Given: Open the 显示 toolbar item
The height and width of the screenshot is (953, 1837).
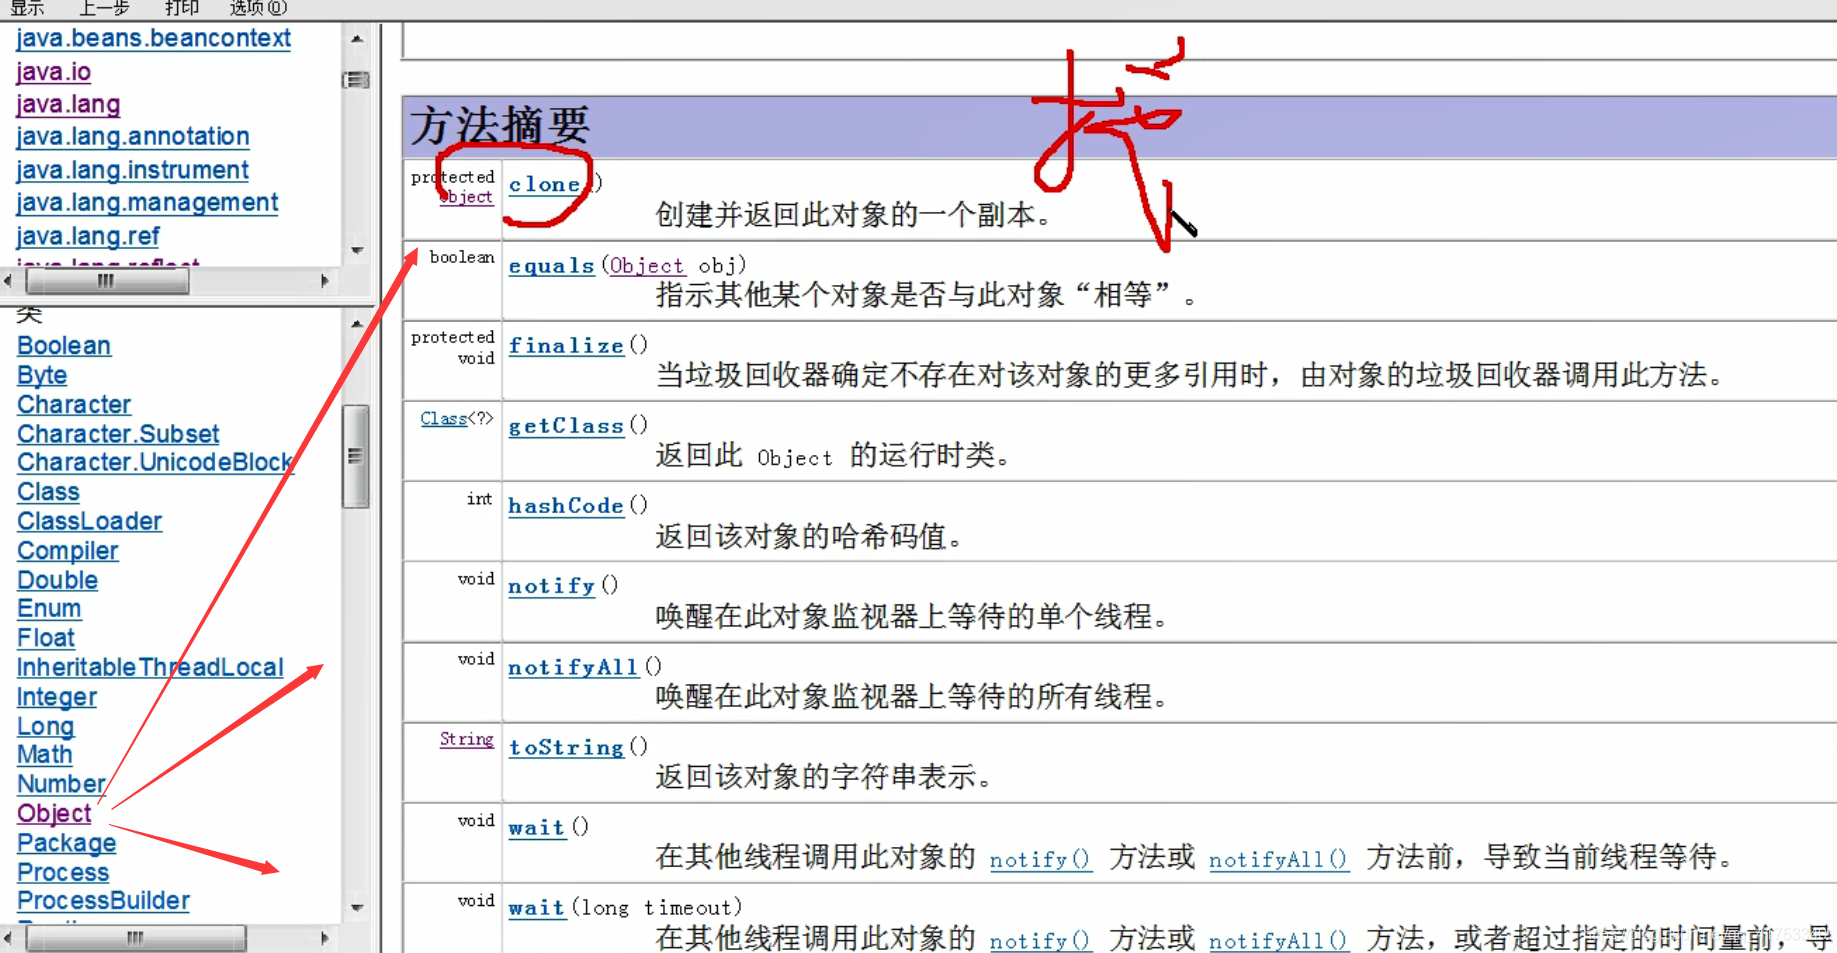Looking at the screenshot, I should (x=27, y=8).
